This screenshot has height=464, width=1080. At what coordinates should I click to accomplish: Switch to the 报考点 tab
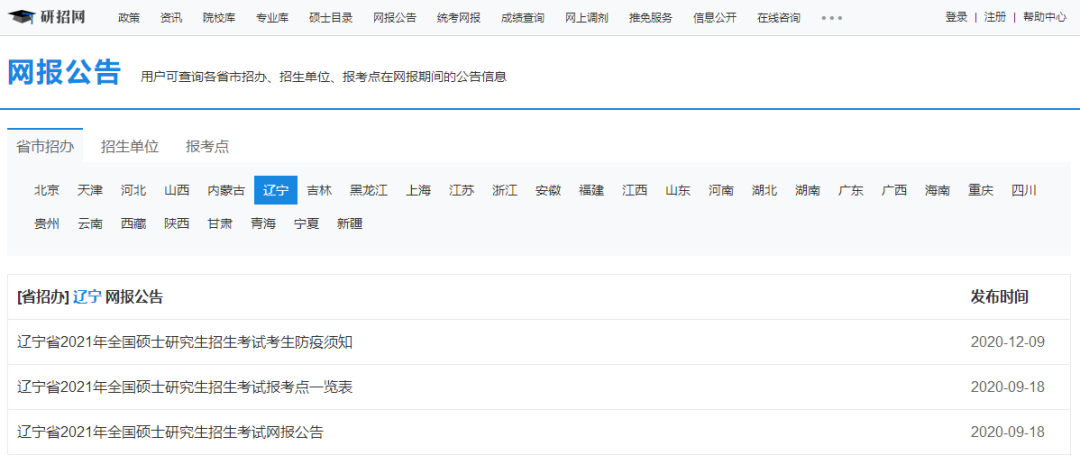(x=207, y=146)
